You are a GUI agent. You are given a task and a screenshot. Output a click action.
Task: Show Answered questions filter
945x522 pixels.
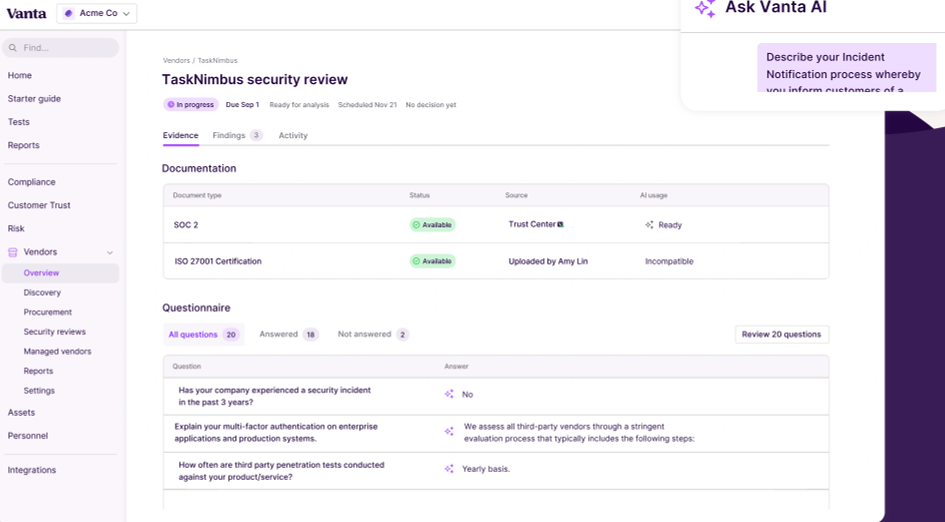[288, 335]
